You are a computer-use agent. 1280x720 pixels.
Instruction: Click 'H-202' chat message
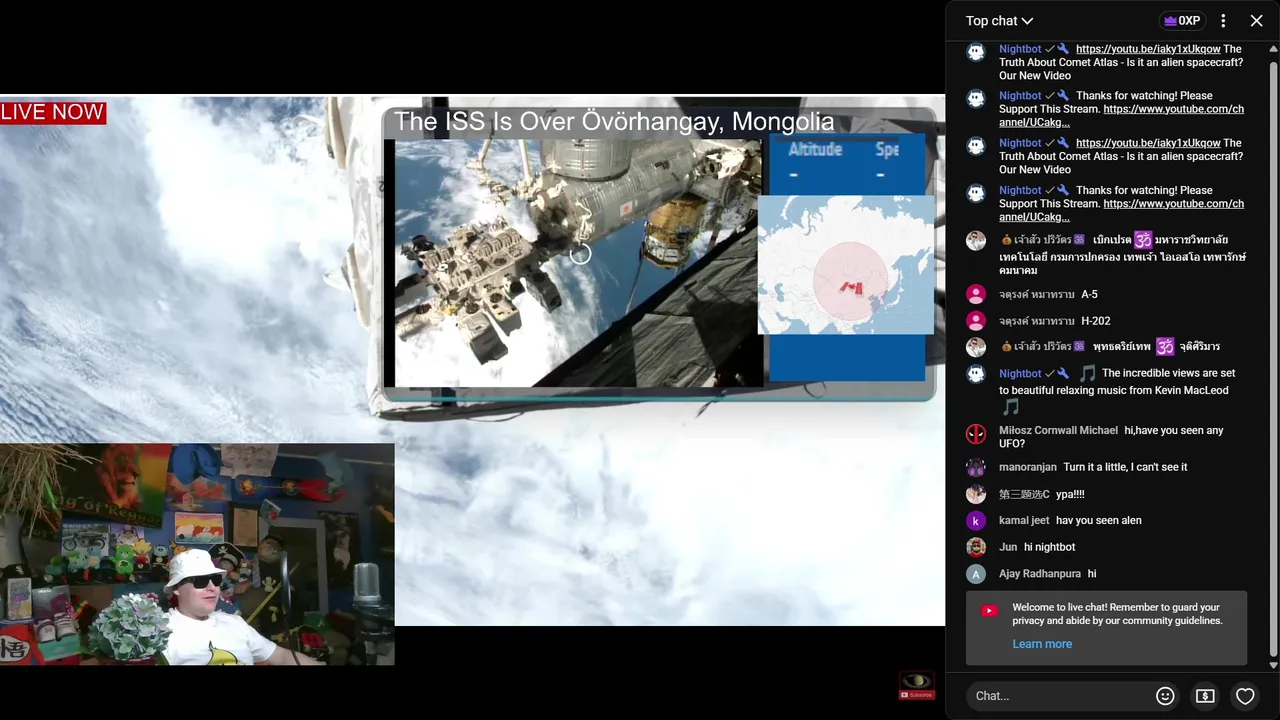1096,321
